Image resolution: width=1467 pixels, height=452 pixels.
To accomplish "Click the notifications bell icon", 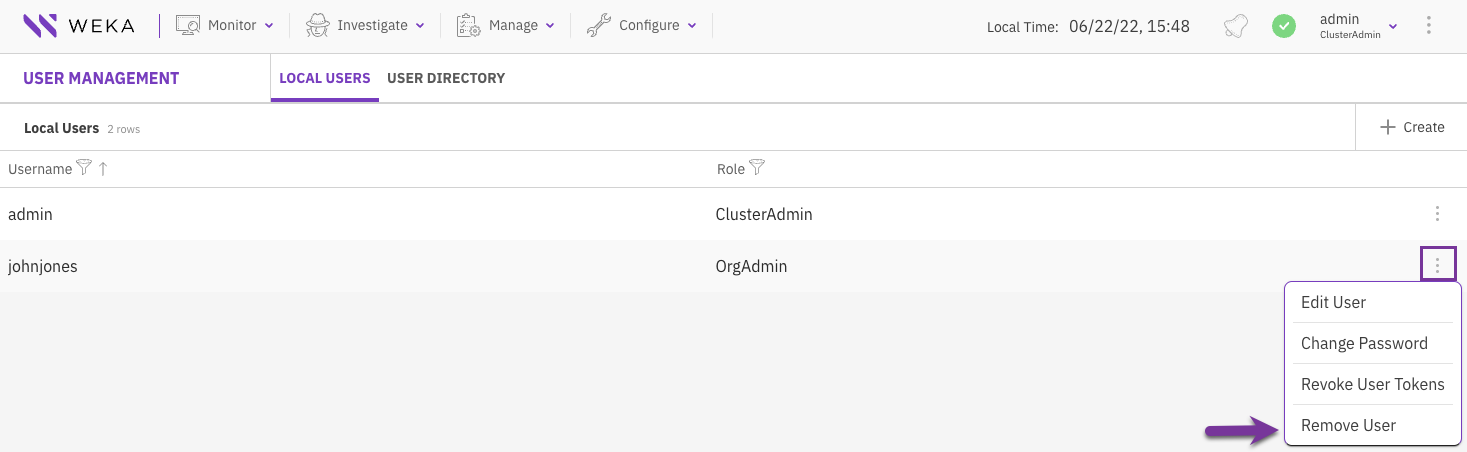I will 1236,27.
